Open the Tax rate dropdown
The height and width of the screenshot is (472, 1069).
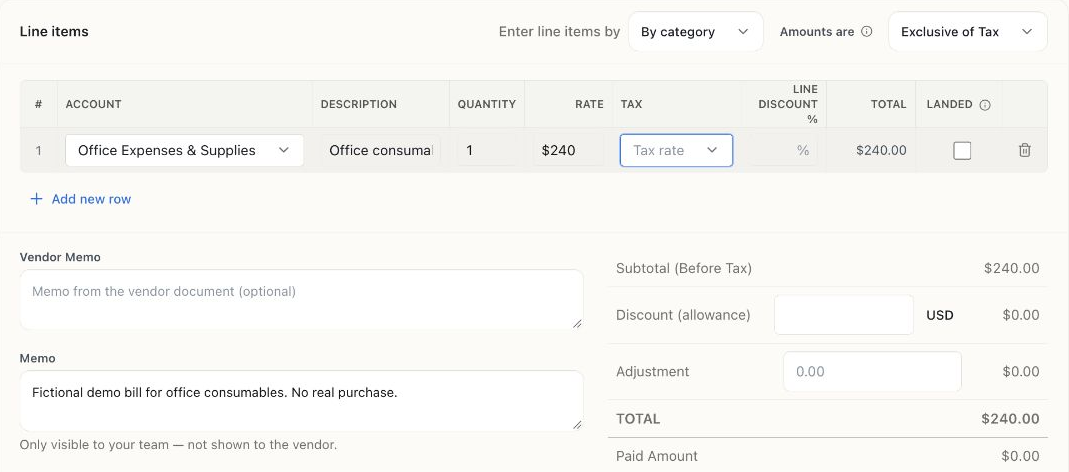pyautogui.click(x=676, y=150)
